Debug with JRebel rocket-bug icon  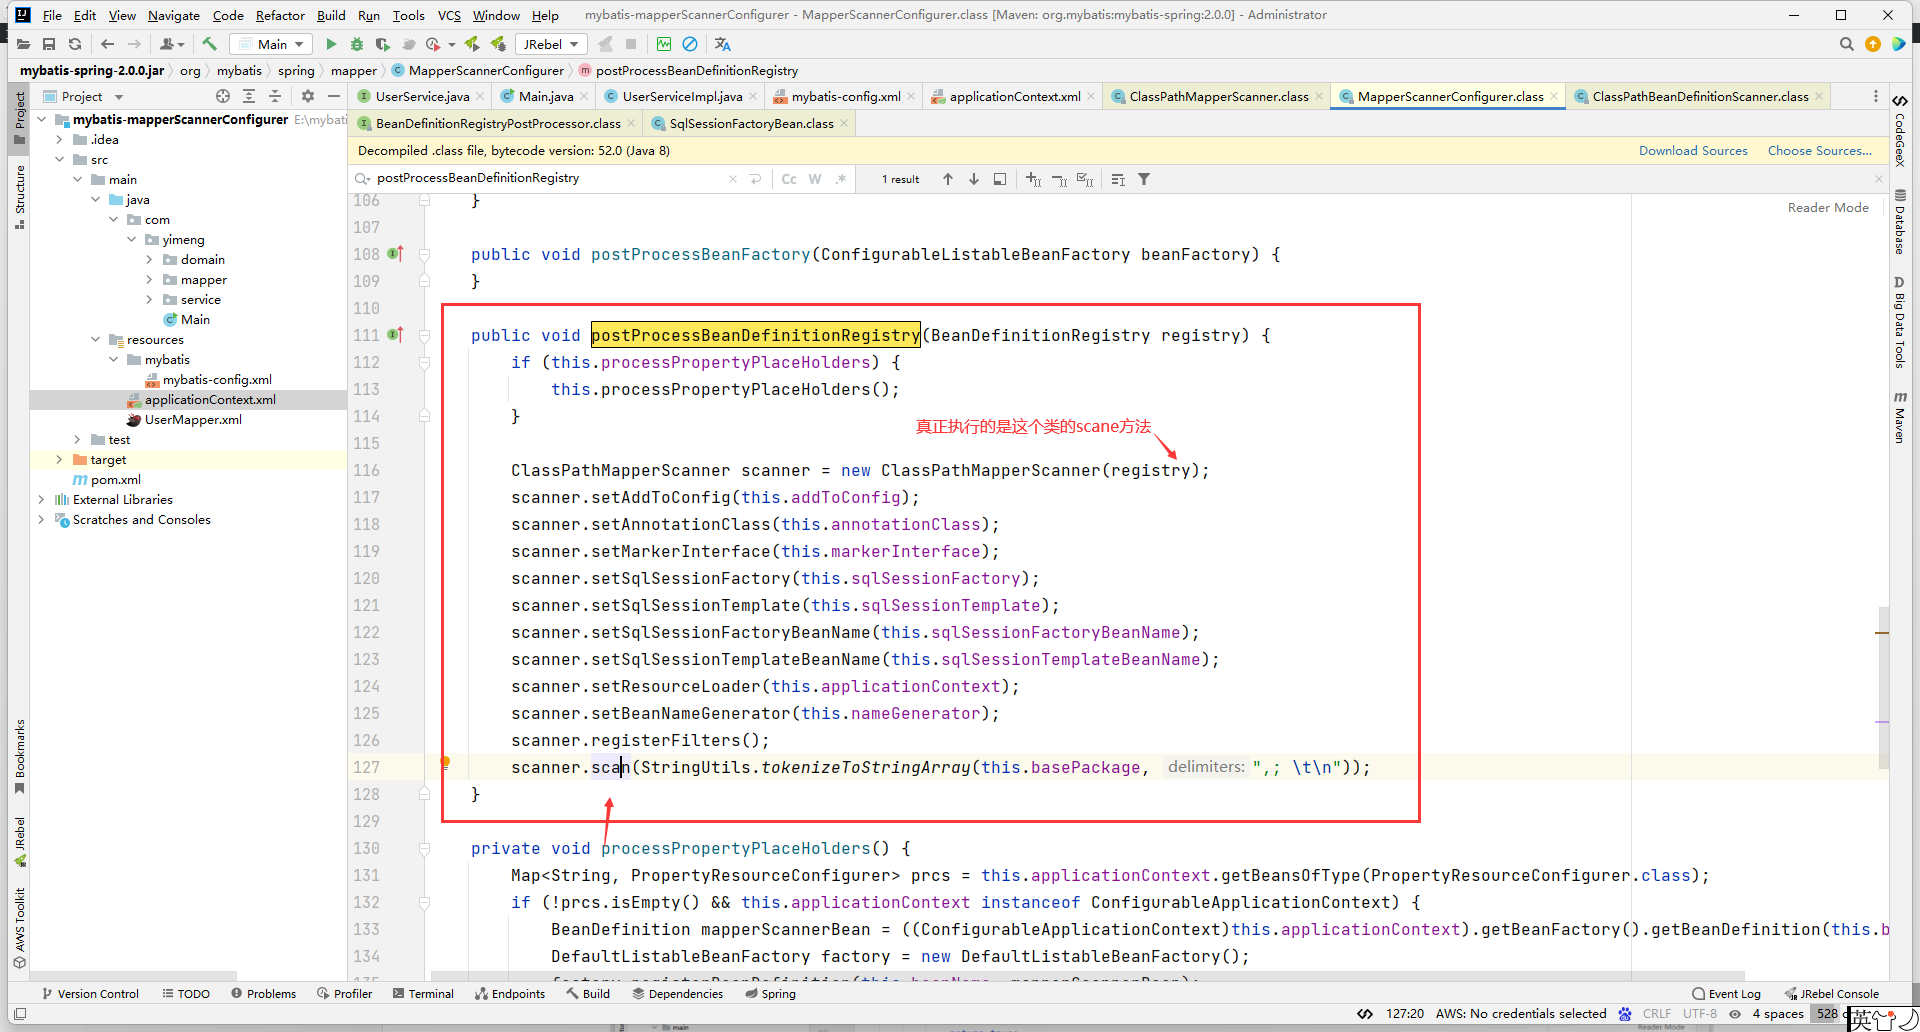coord(497,44)
